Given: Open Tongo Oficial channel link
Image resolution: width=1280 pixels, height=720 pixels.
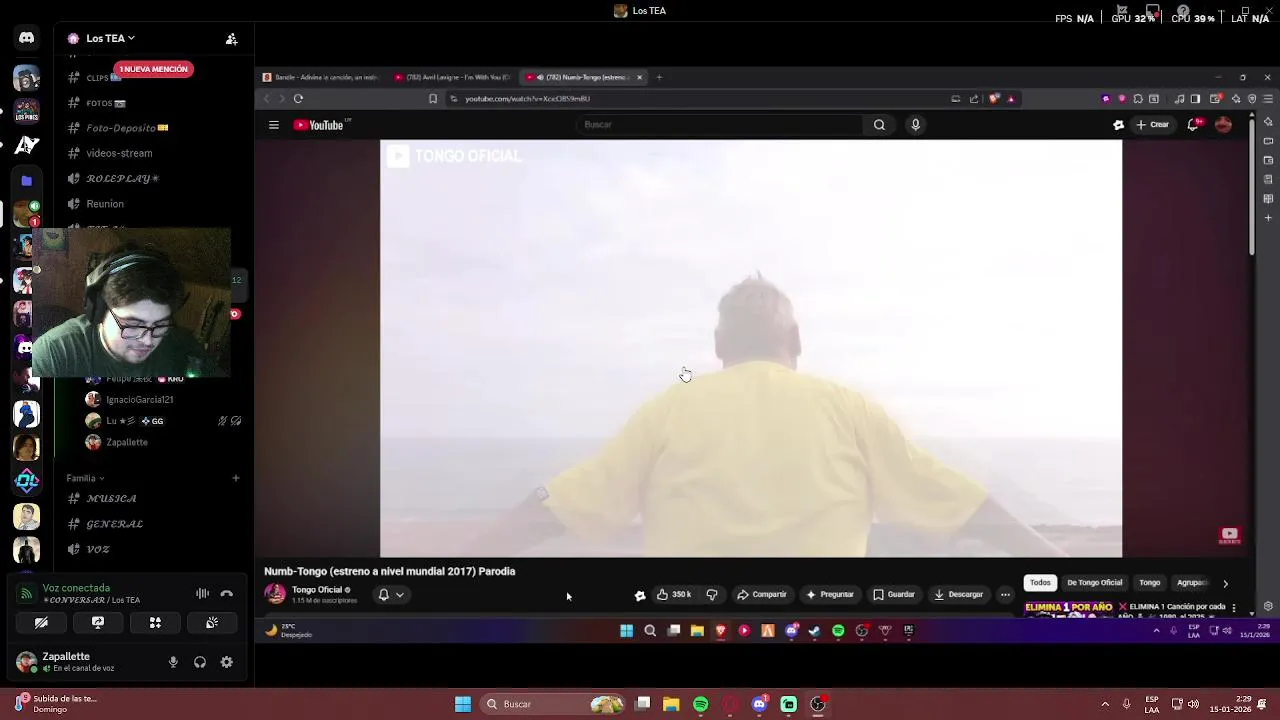Looking at the screenshot, I should pyautogui.click(x=317, y=590).
